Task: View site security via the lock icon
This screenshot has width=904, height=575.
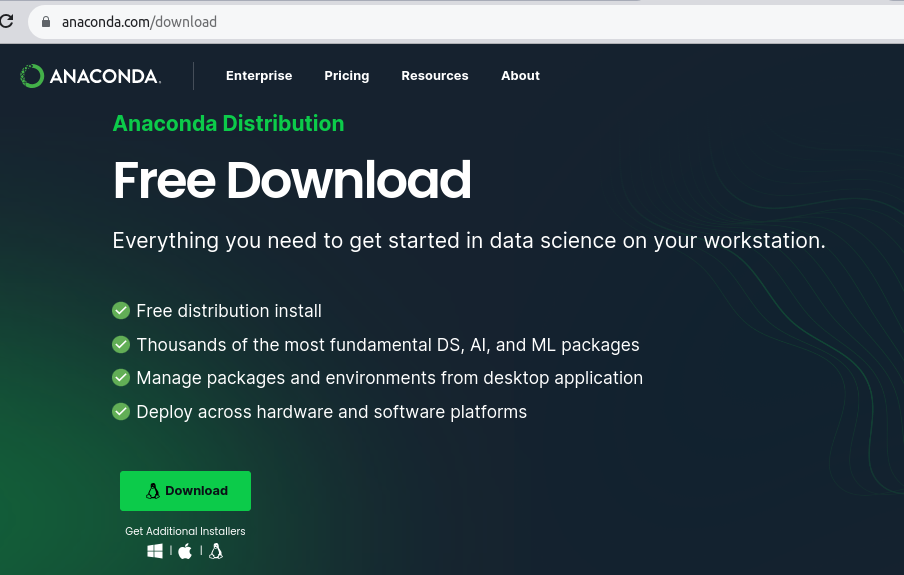Action: (x=46, y=22)
